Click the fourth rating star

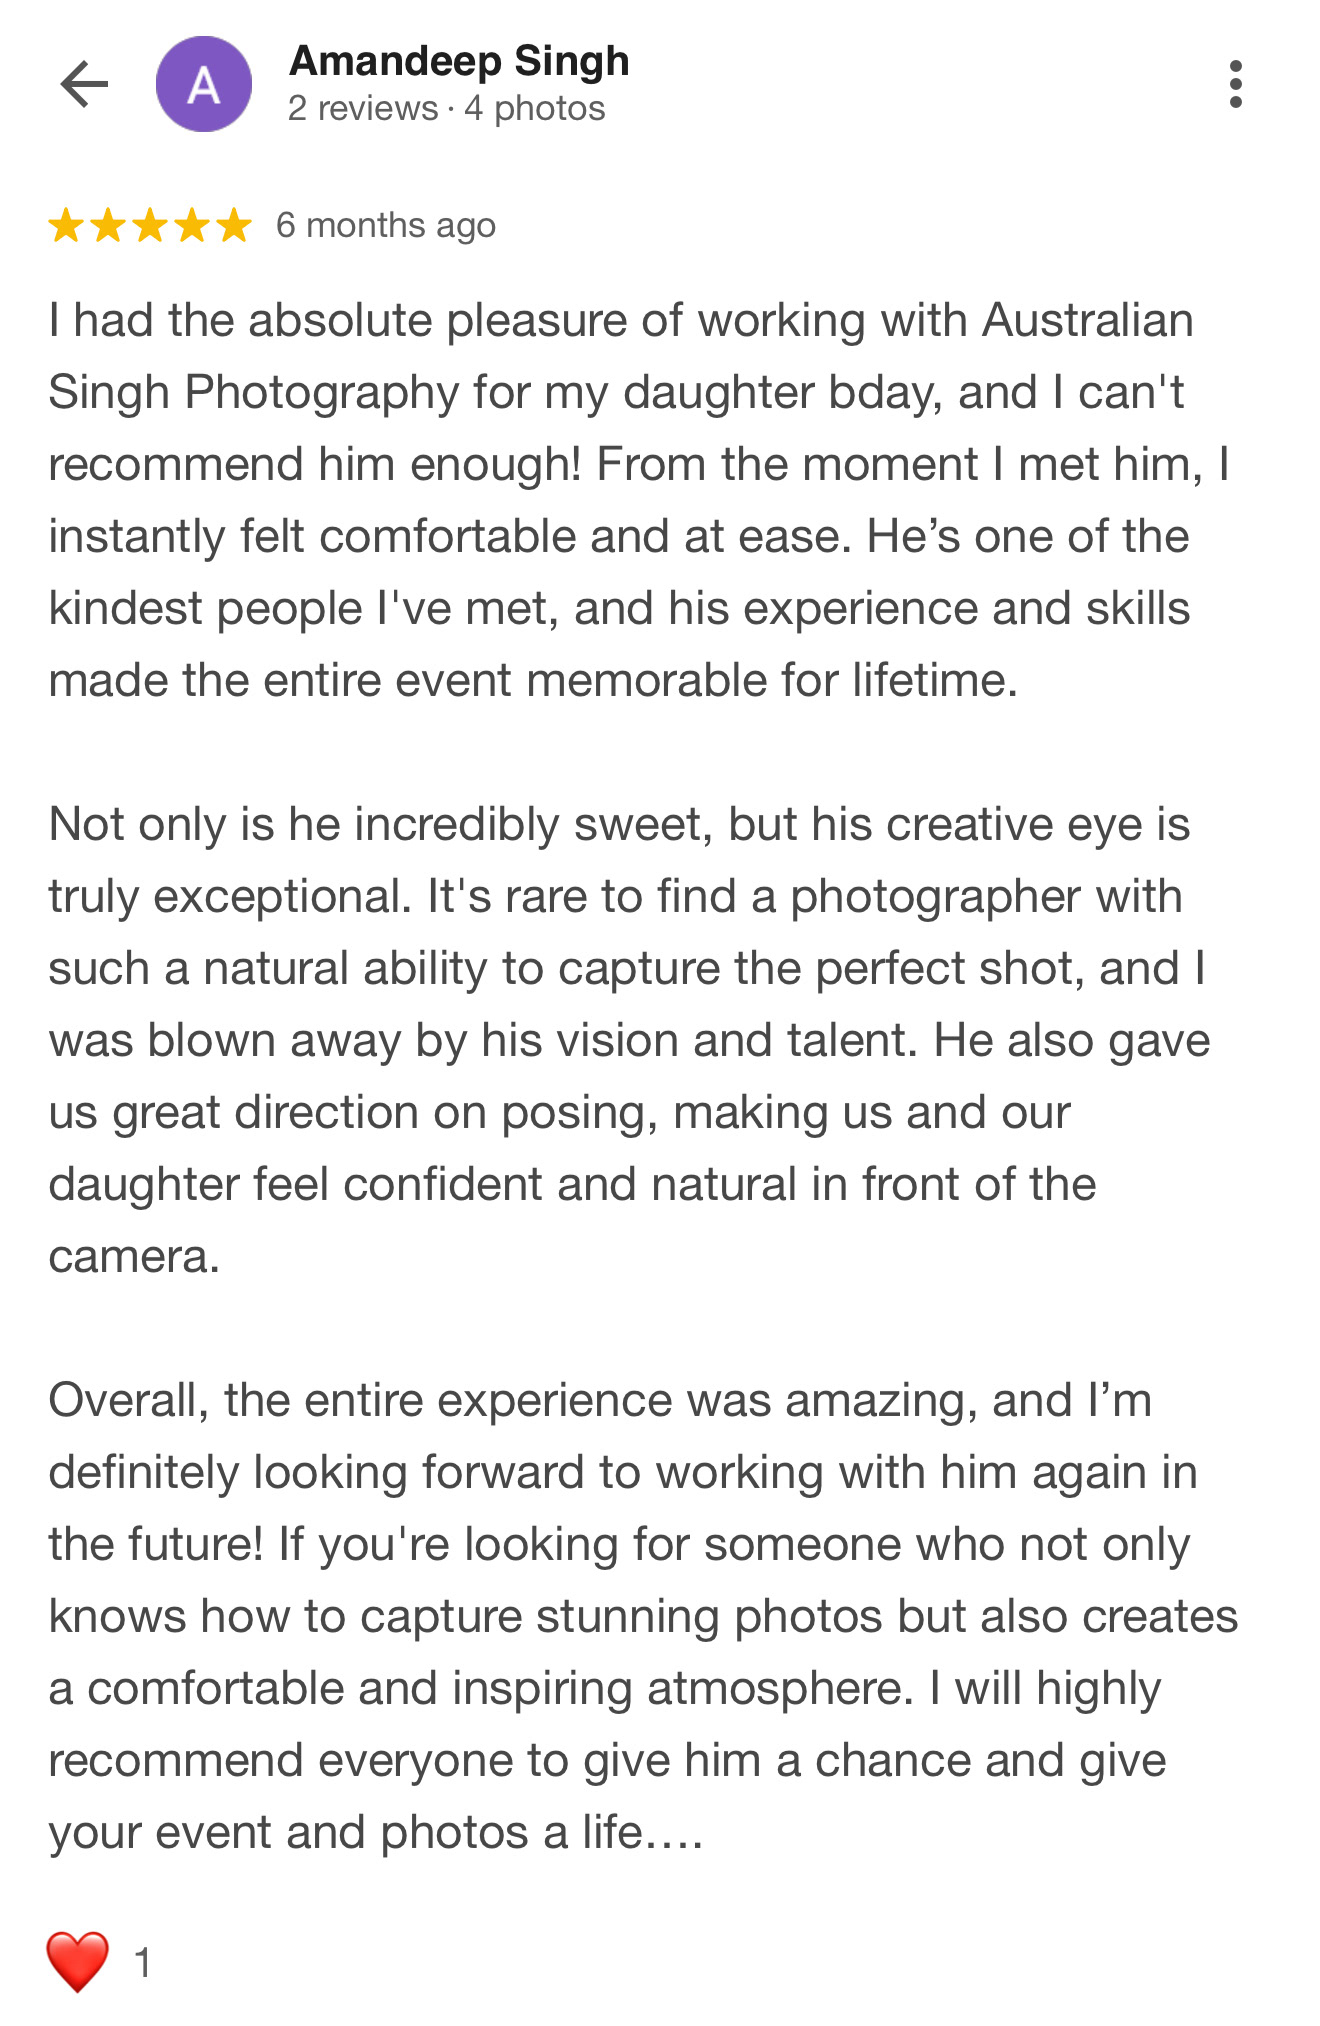pos(192,226)
